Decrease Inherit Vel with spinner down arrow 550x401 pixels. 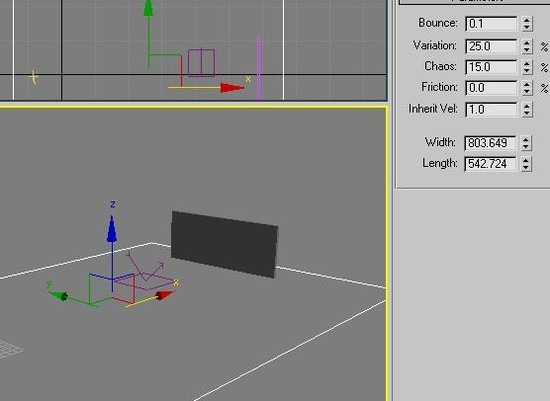click(x=527, y=113)
